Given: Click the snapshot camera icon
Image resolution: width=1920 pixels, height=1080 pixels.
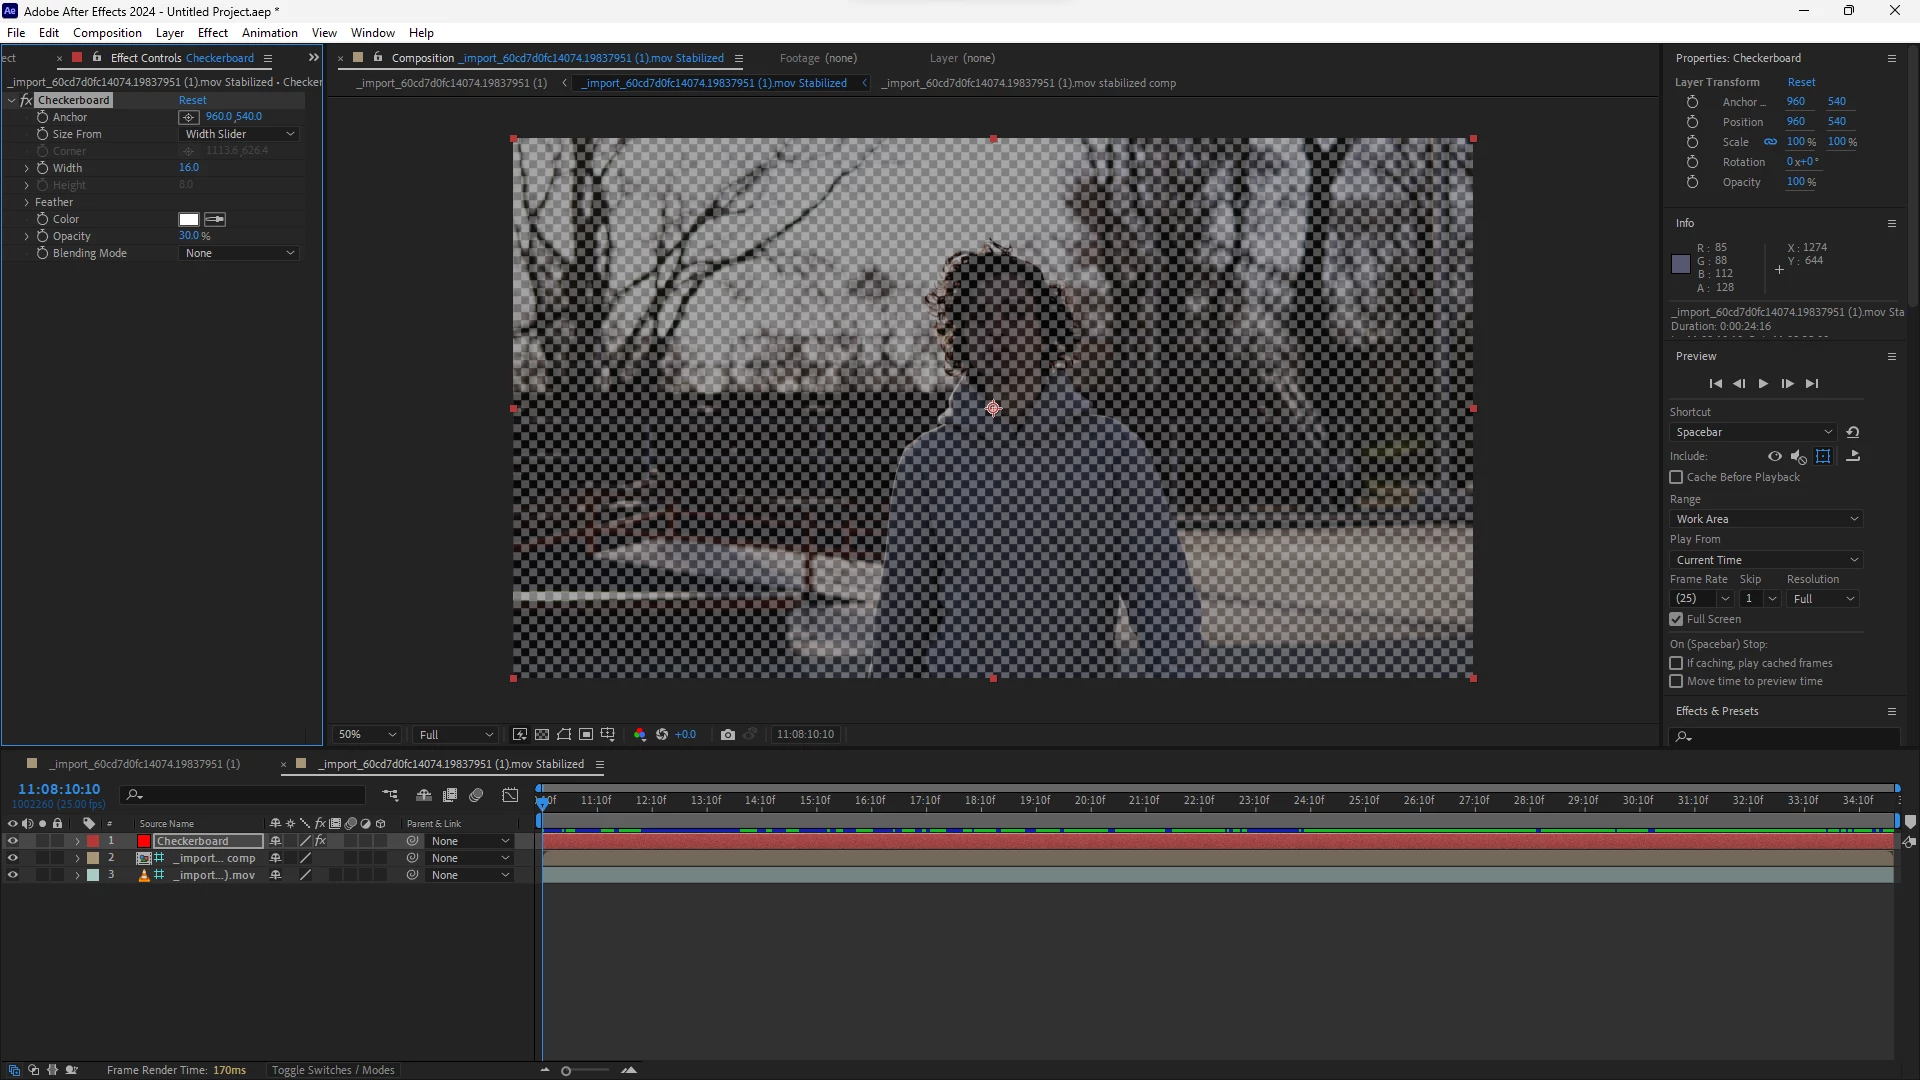Looking at the screenshot, I should pos(727,735).
